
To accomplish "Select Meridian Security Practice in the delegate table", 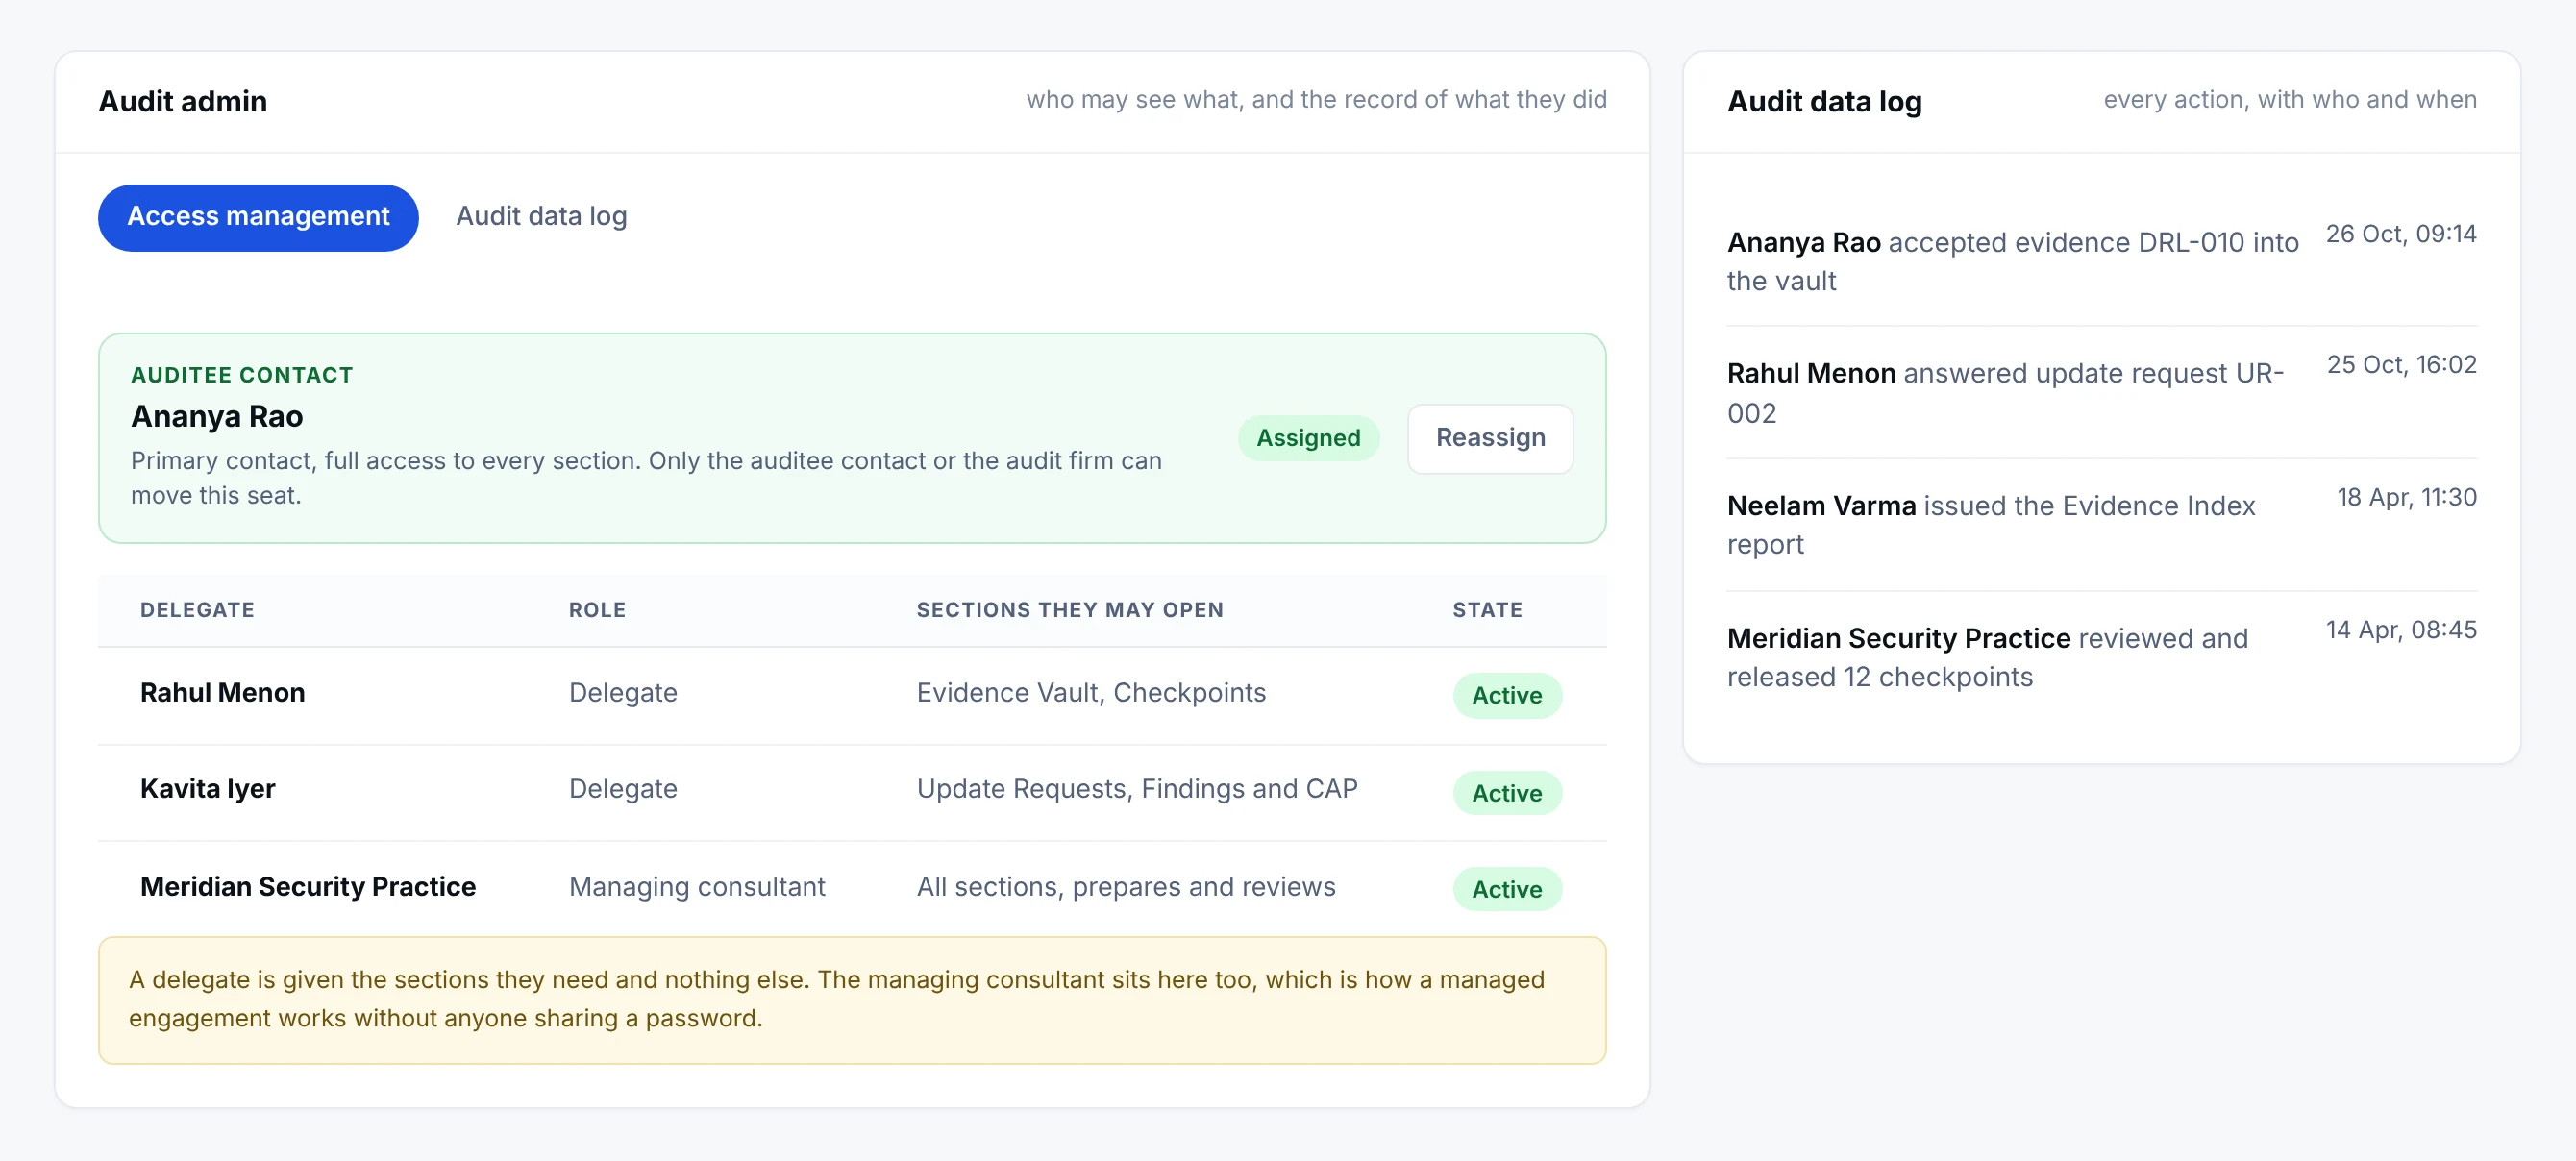I will click(x=307, y=886).
